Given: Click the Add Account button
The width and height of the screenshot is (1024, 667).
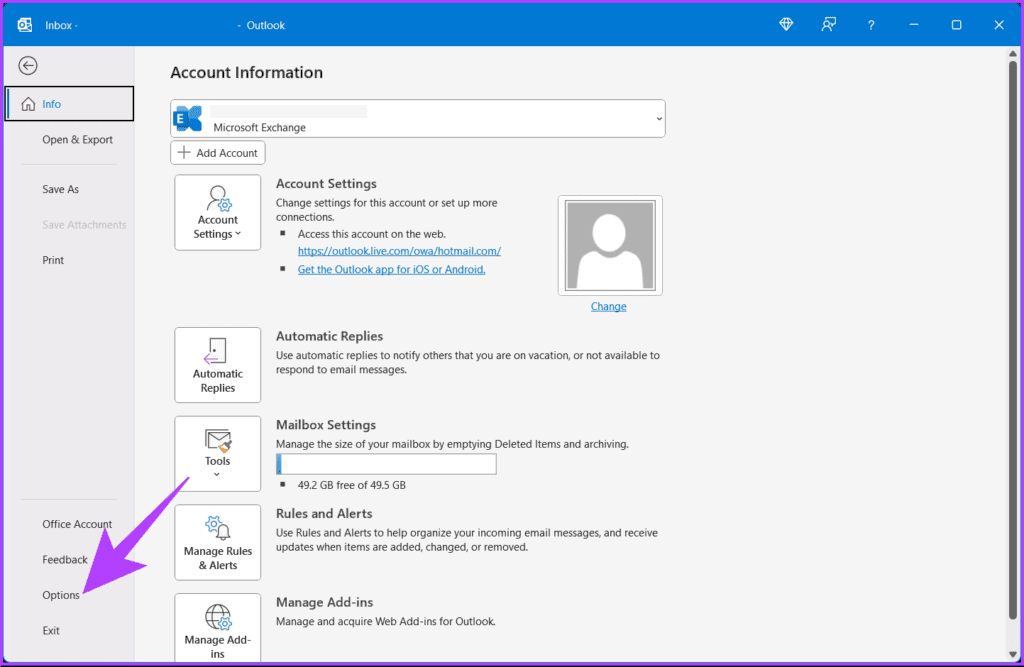Looking at the screenshot, I should (x=217, y=153).
